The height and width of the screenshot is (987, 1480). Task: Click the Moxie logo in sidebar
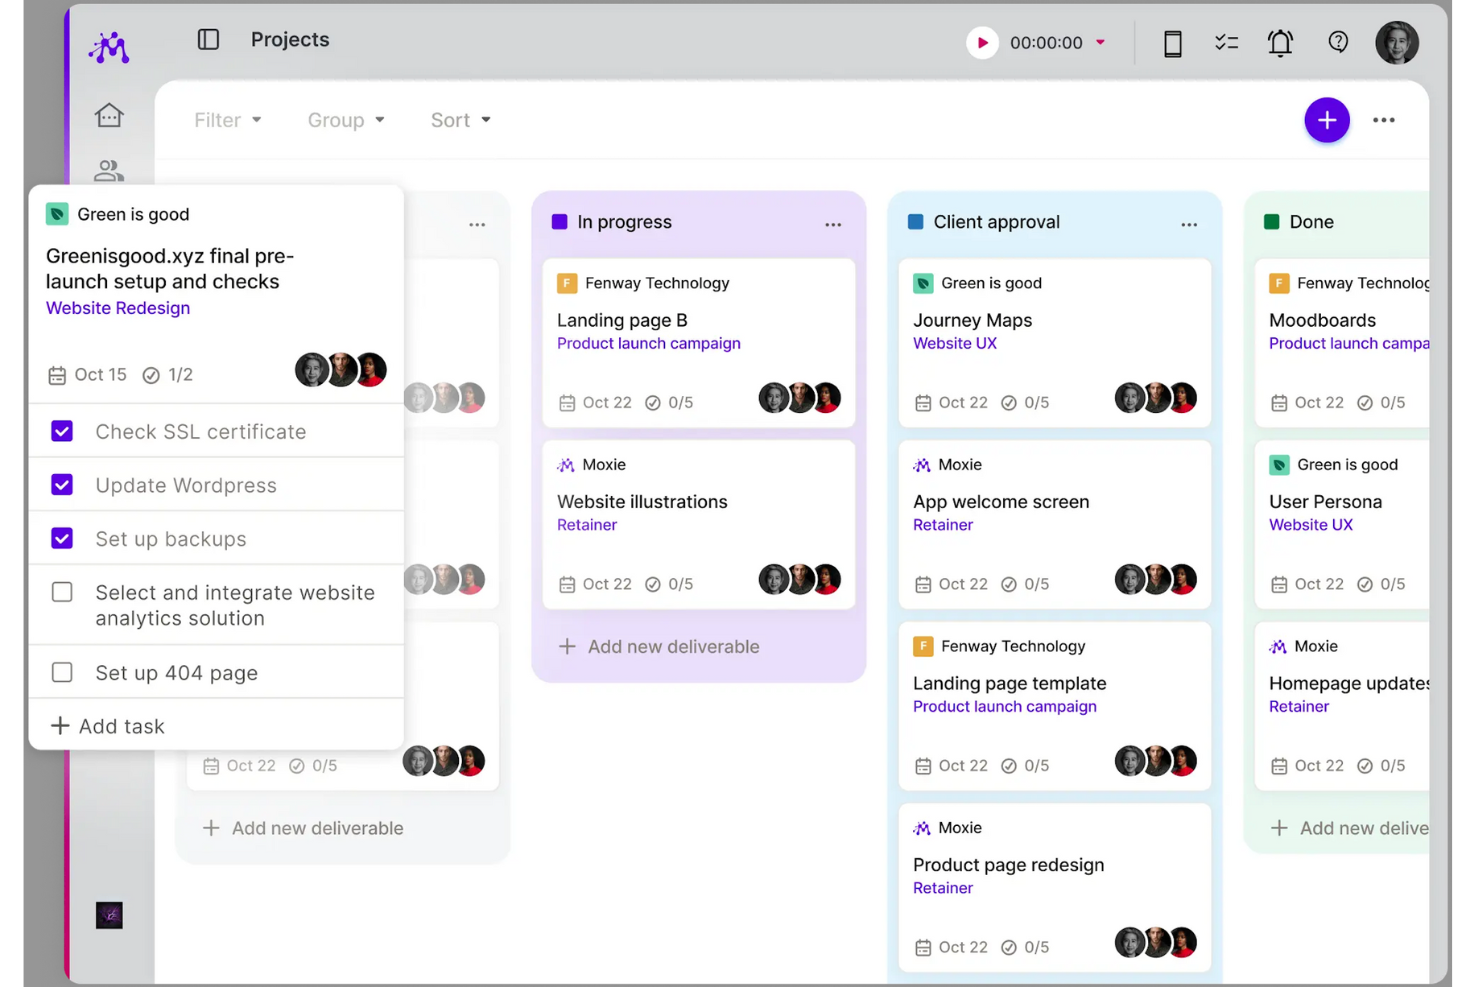(109, 46)
